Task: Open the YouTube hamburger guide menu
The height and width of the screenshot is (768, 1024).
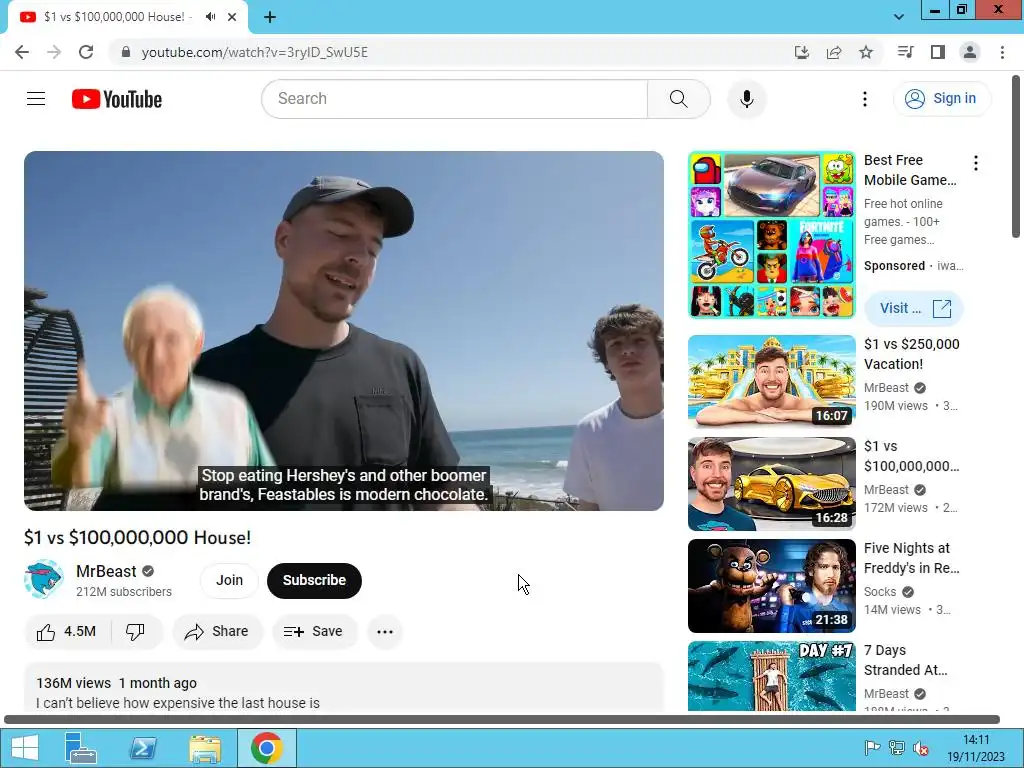Action: (x=36, y=99)
